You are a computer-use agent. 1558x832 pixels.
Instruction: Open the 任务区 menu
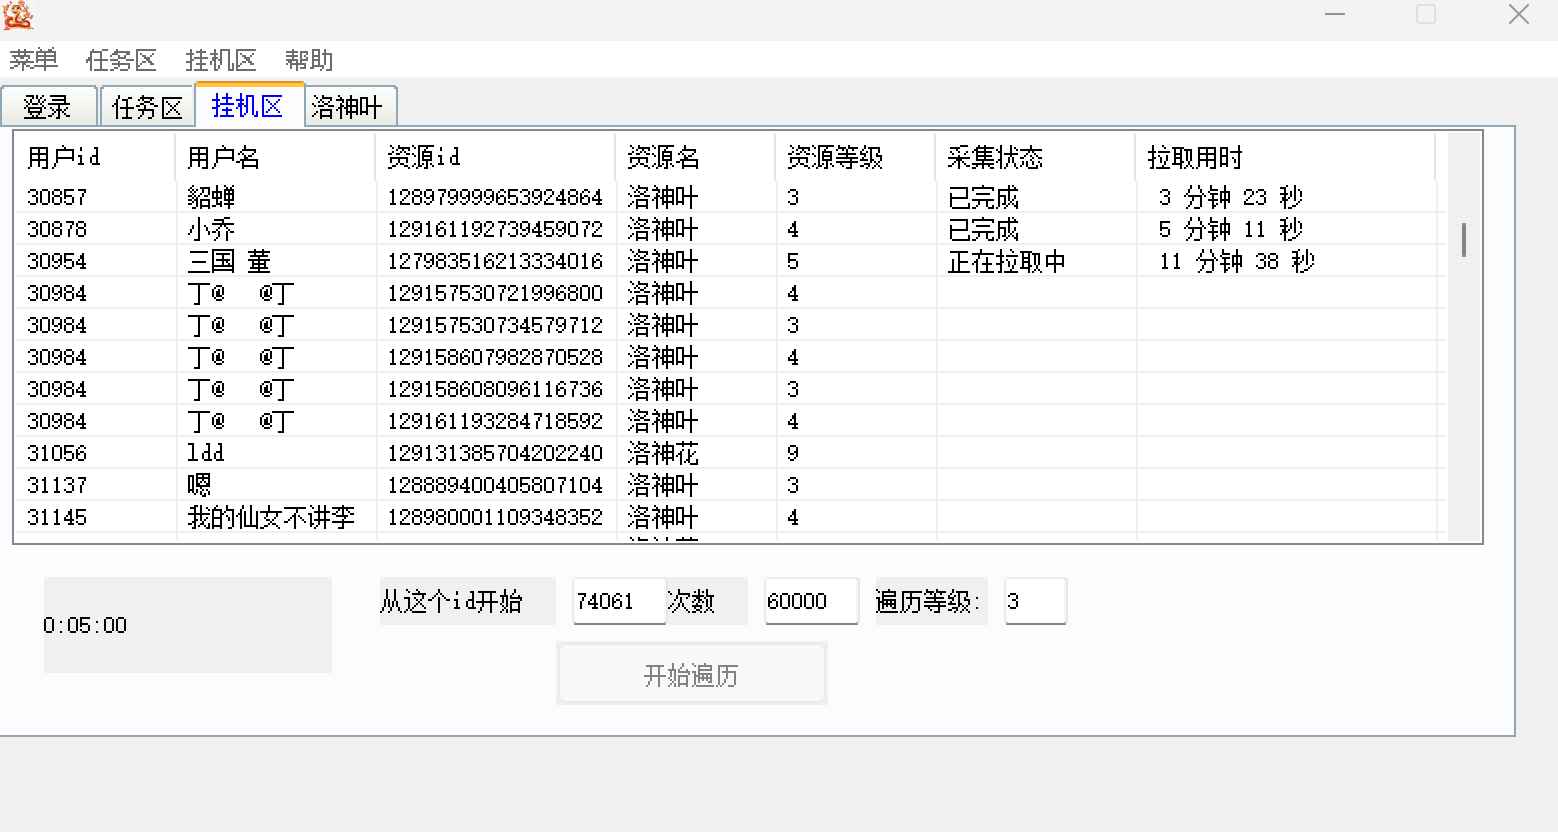tap(122, 60)
